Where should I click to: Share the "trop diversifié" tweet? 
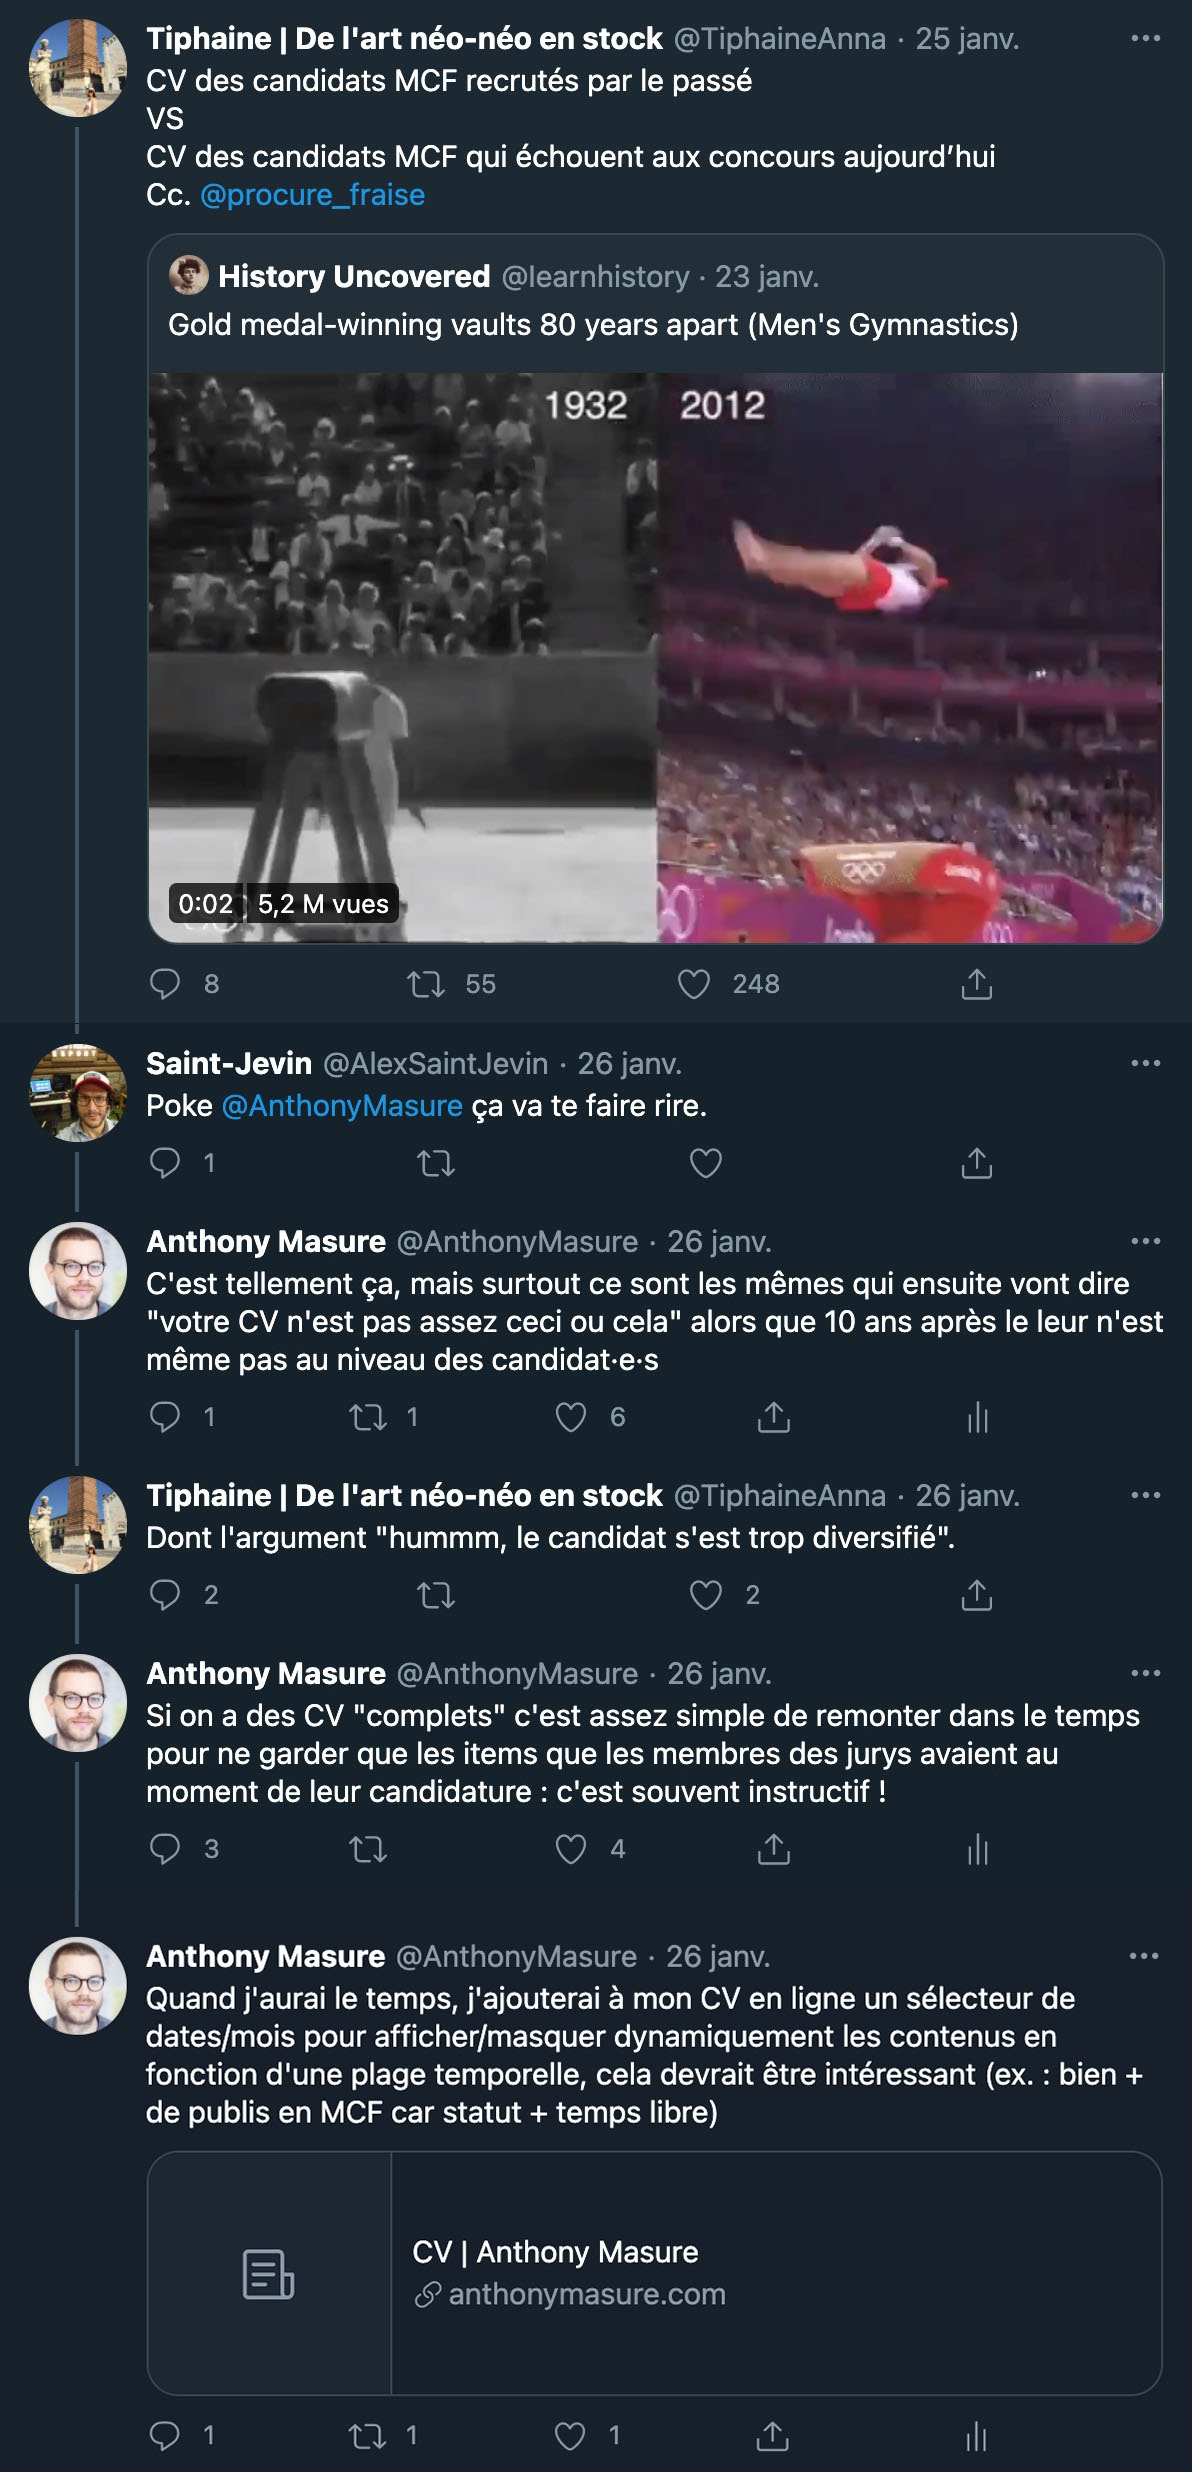[x=977, y=1595]
